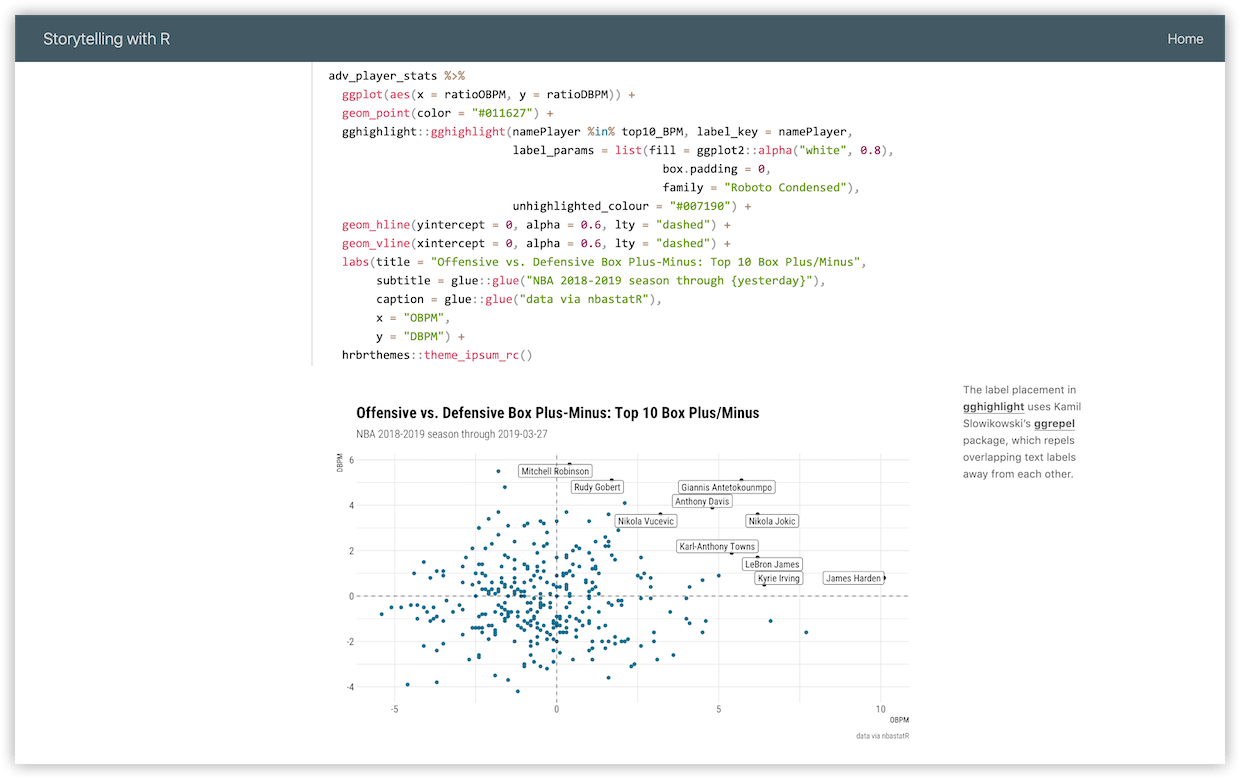This screenshot has height=779, width=1240.
Task: Click the Storytelling with R site title
Action: pyautogui.click(x=106, y=38)
